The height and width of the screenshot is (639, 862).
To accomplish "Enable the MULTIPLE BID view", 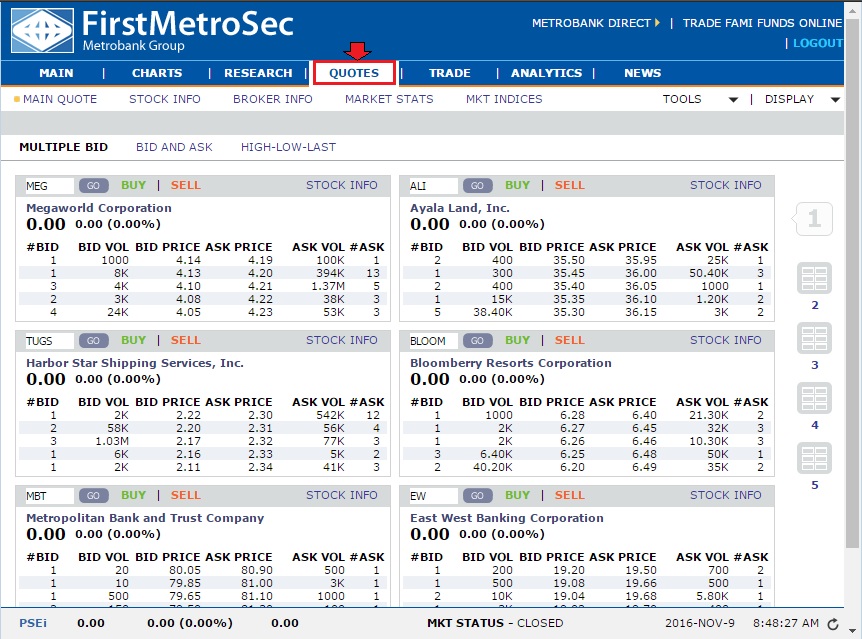I will (x=63, y=146).
